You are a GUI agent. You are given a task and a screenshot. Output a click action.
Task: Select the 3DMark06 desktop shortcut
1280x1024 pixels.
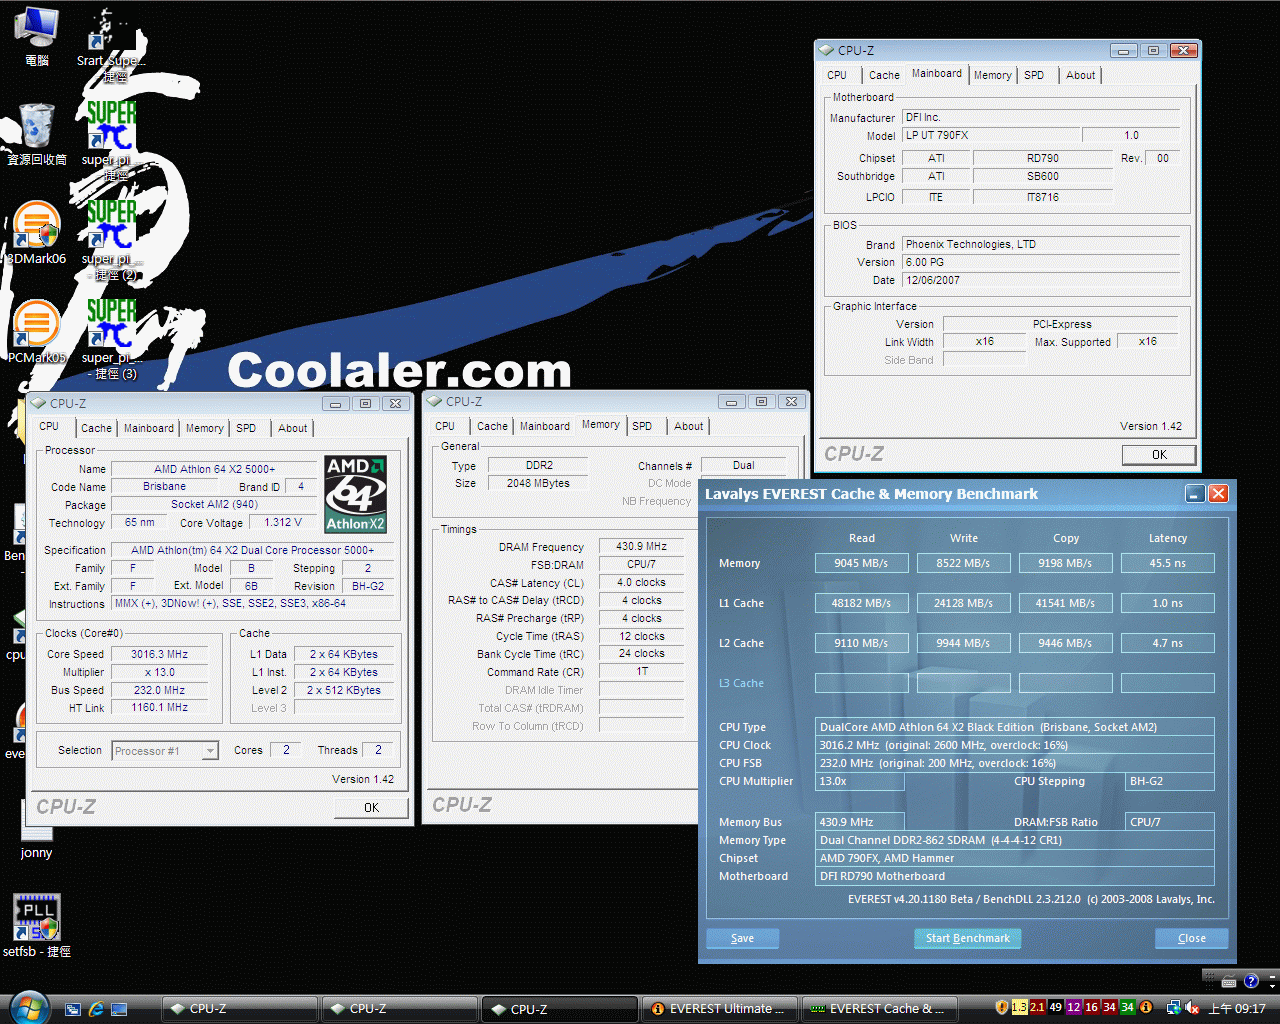[37, 233]
